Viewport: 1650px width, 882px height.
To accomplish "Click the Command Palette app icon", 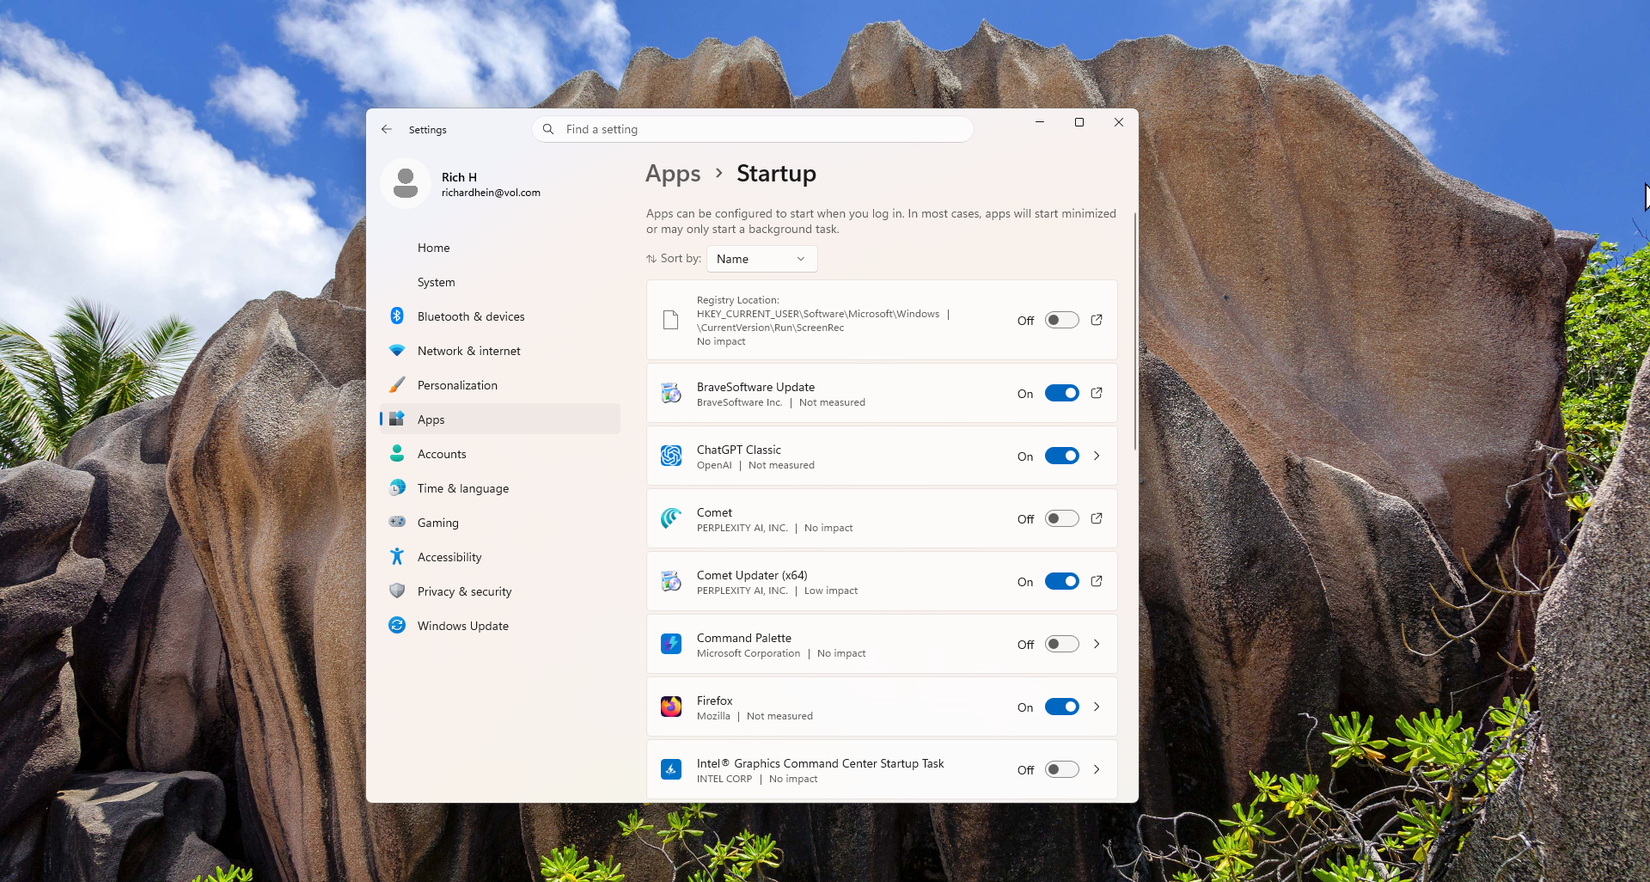I will tap(671, 644).
